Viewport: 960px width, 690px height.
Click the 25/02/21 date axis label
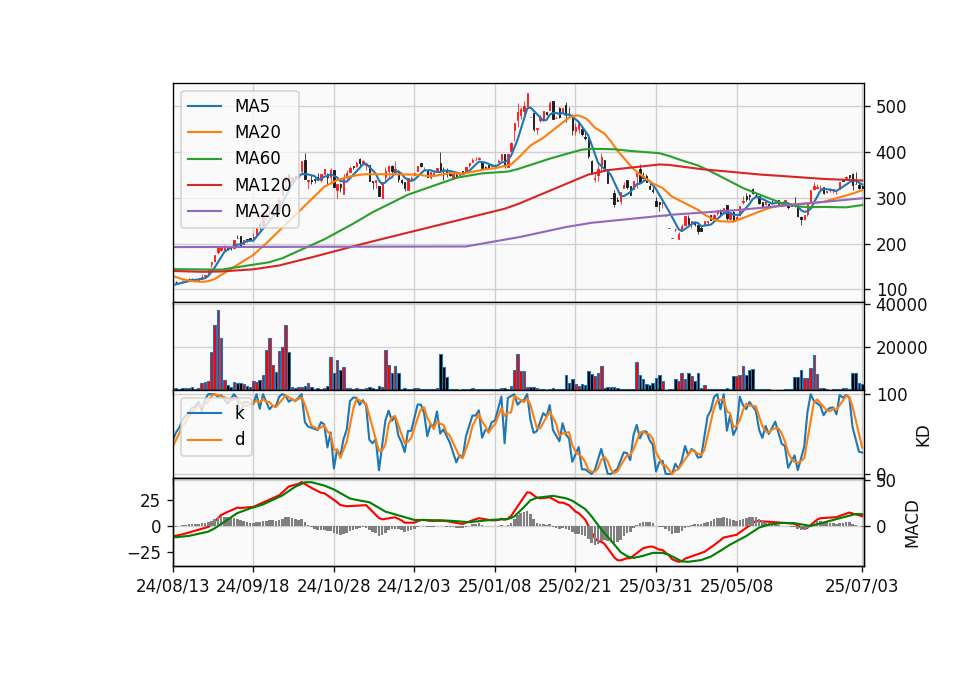pos(575,586)
